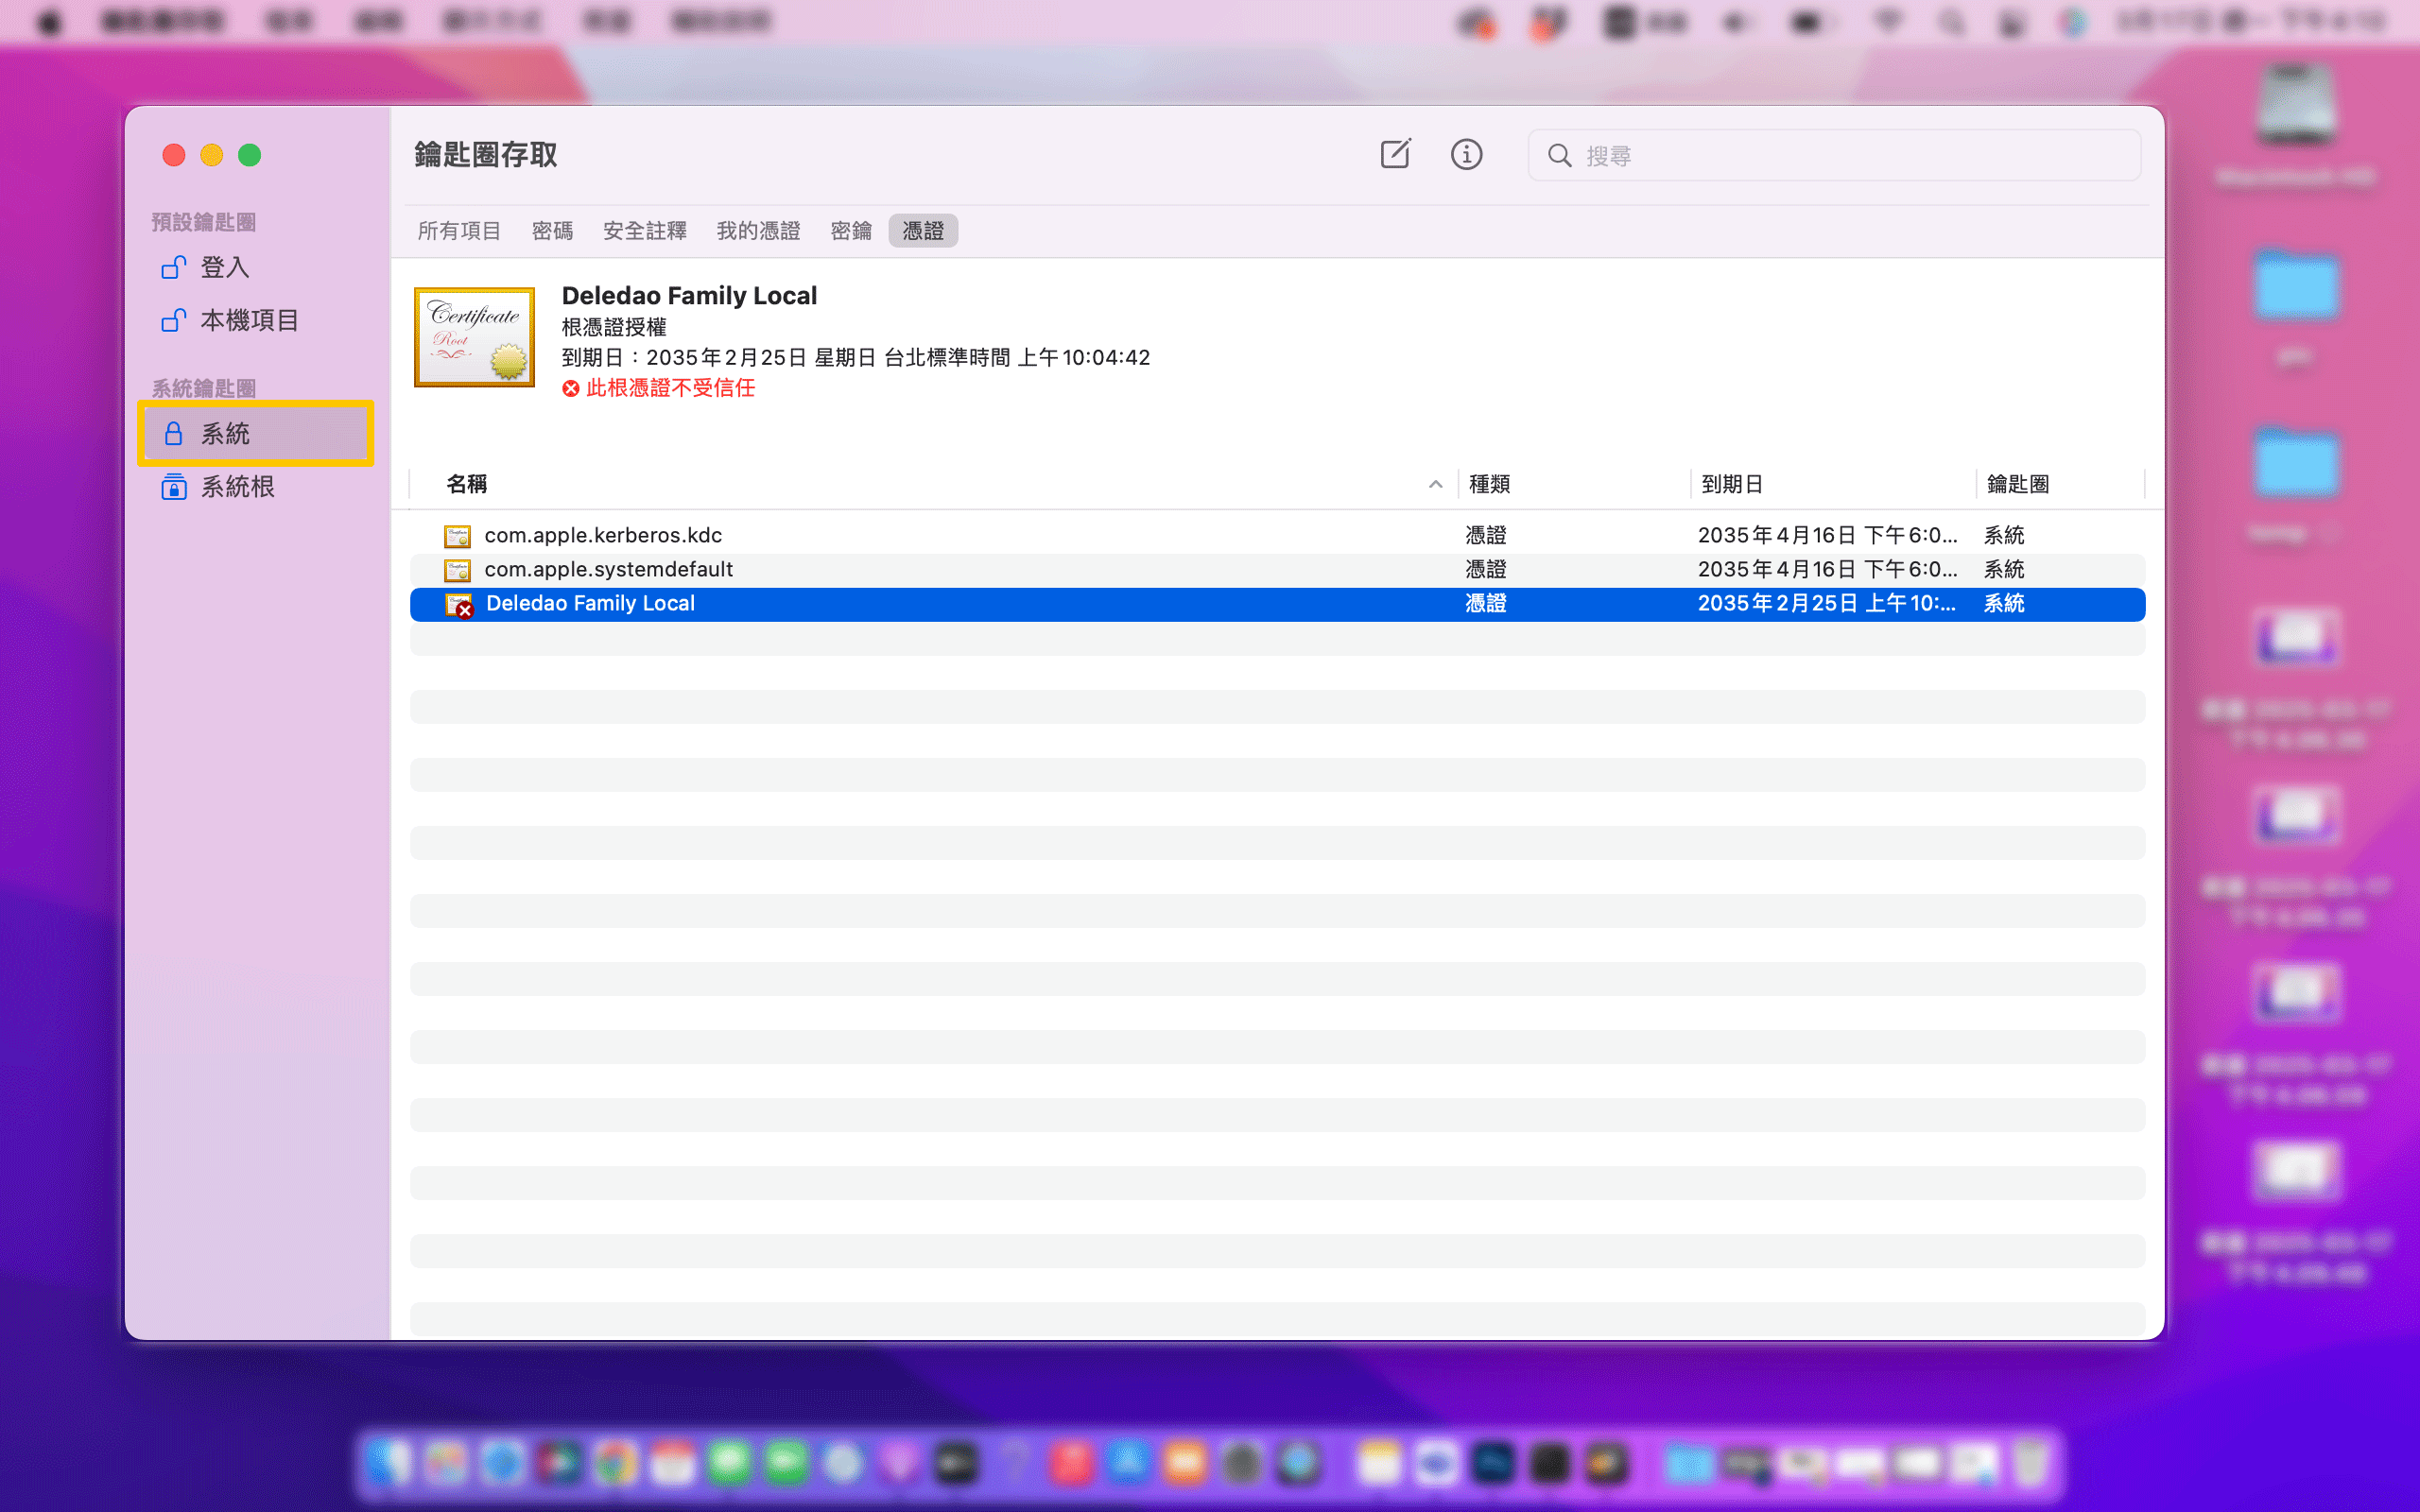This screenshot has width=2420, height=1512.
Task: Click the 此根憑證不受信任 warning text
Action: tap(670, 388)
